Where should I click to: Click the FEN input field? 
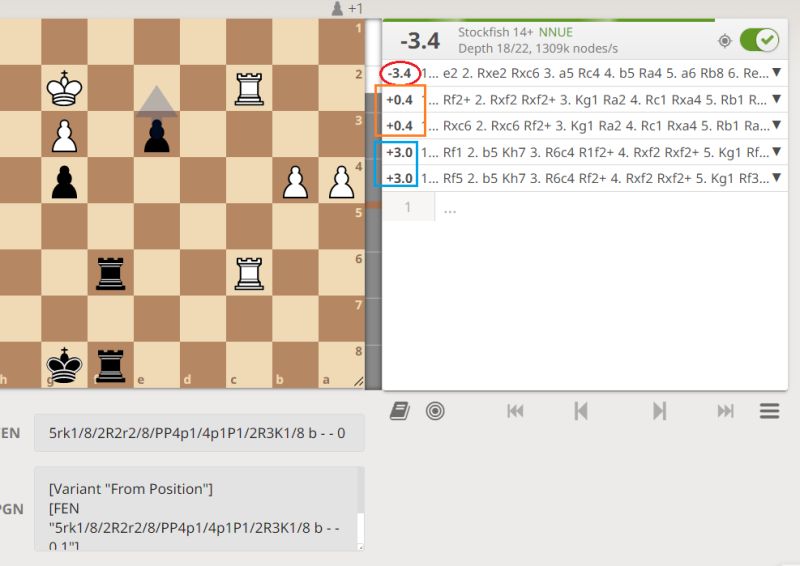(x=199, y=433)
